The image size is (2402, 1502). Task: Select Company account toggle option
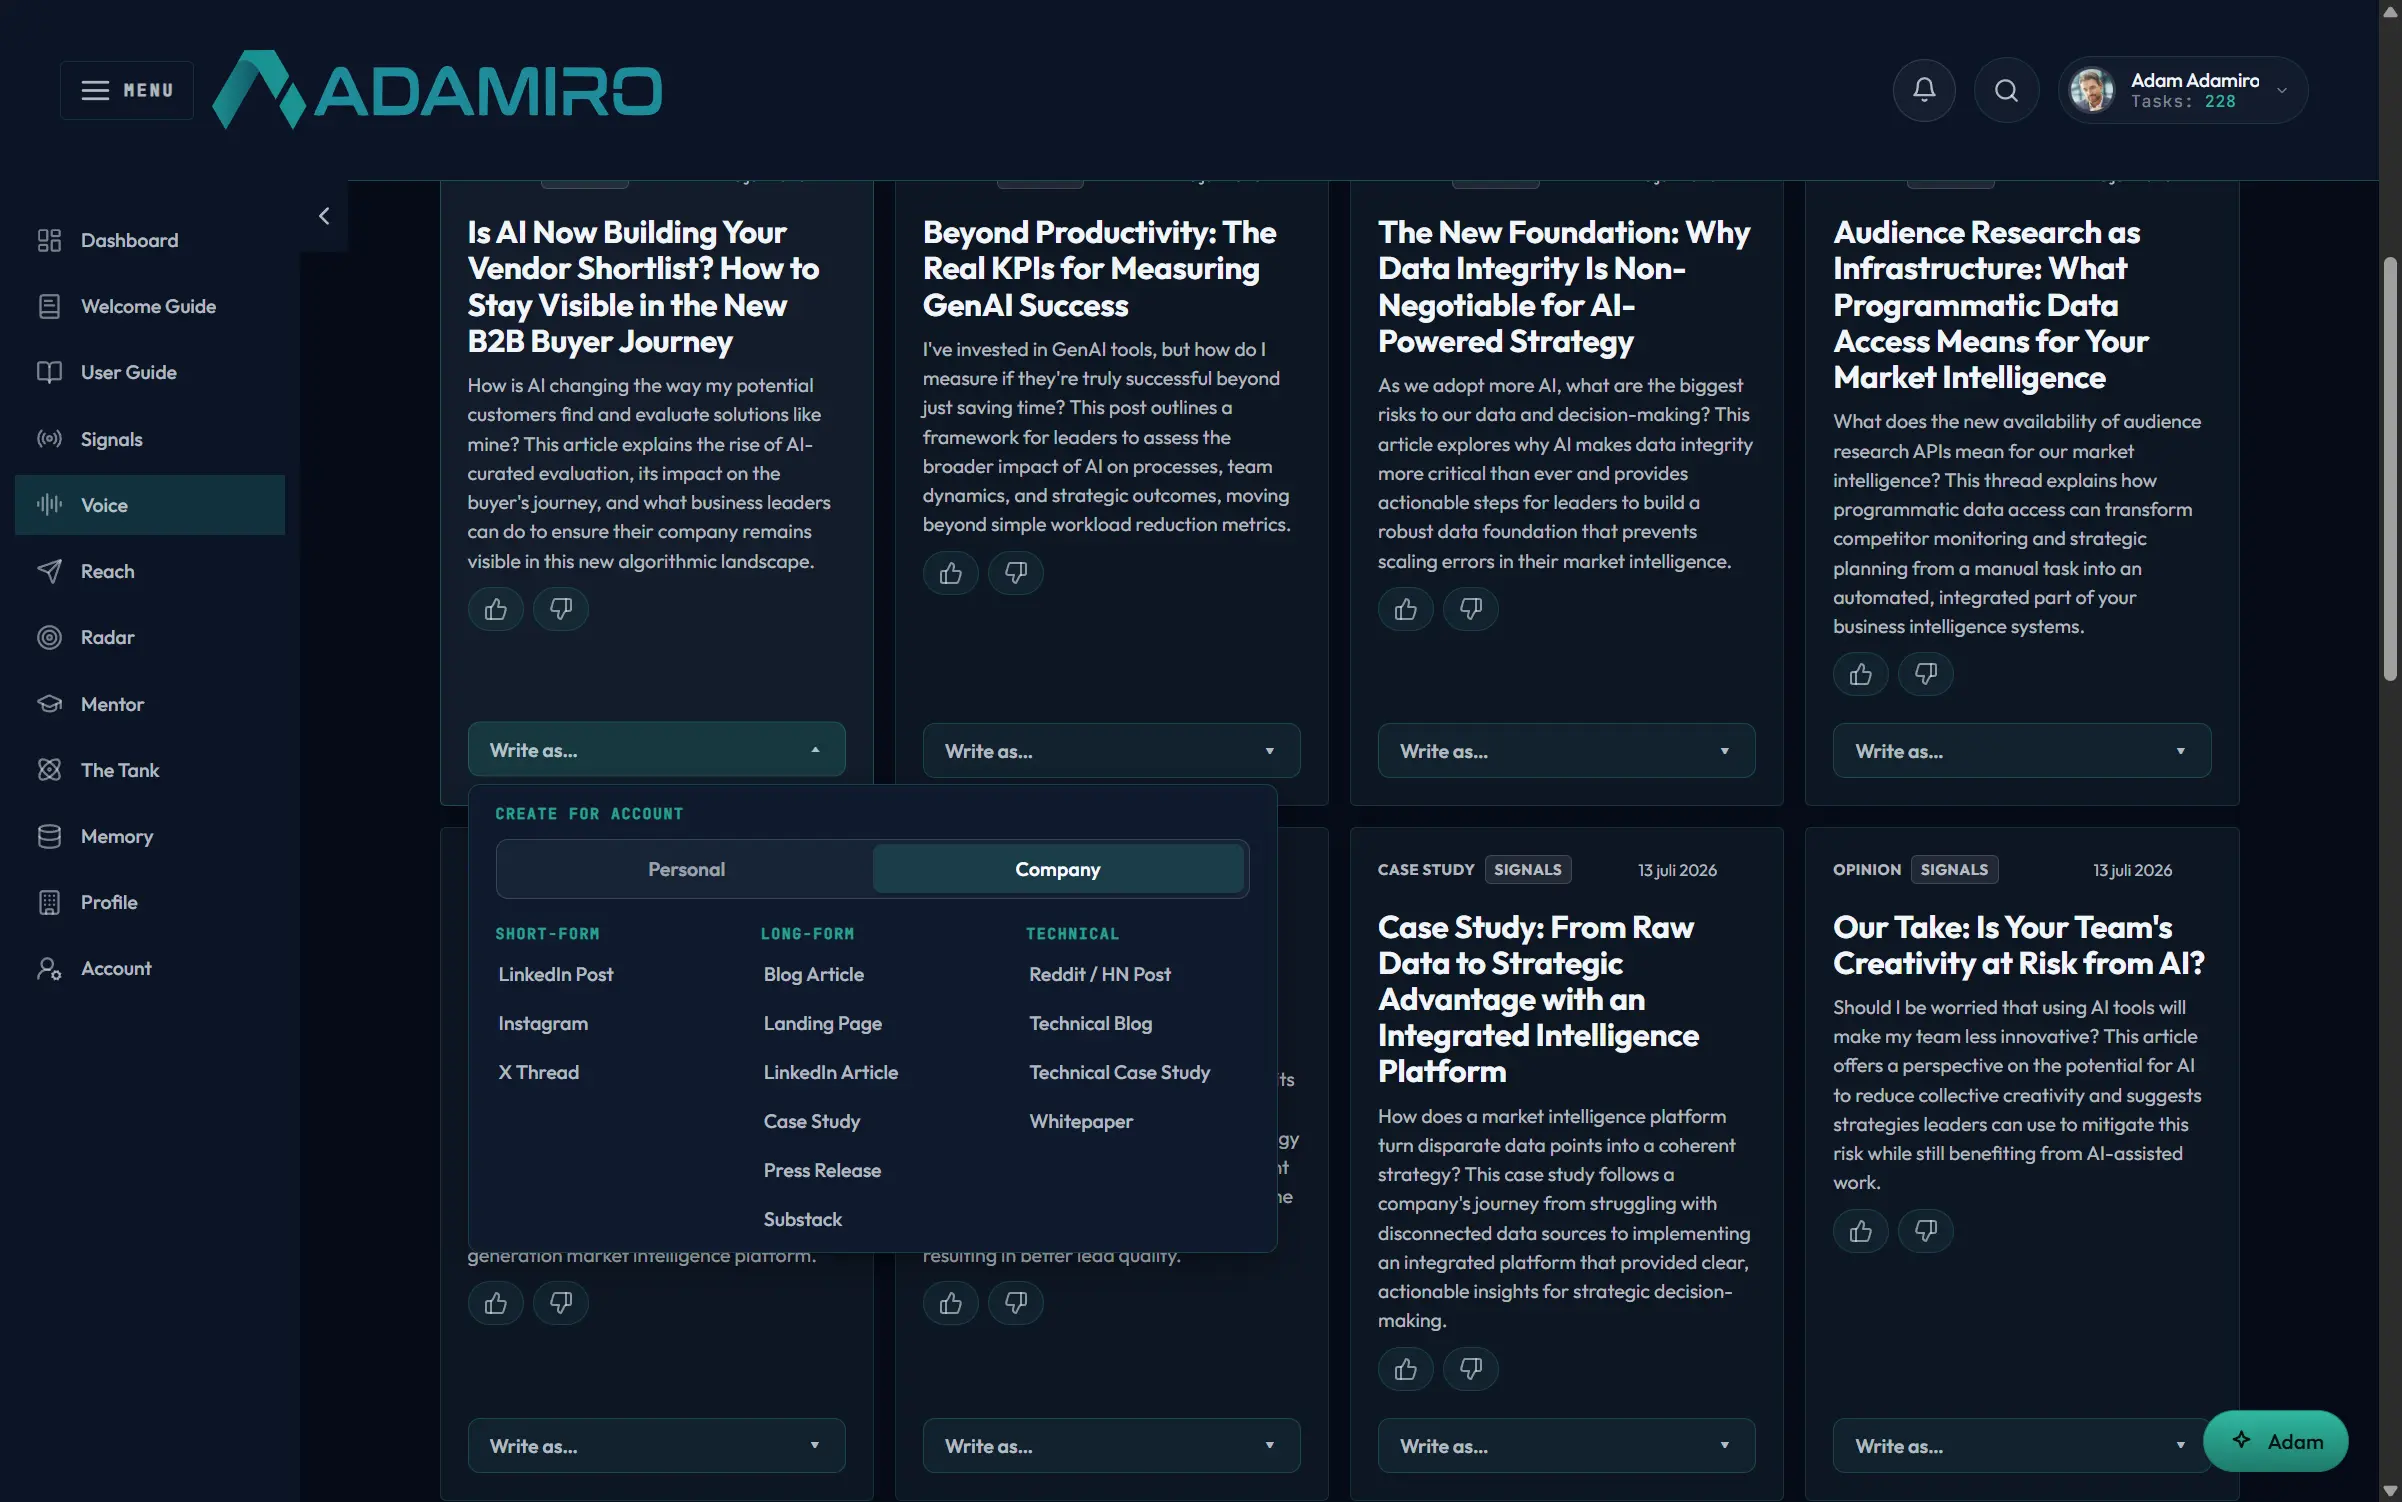click(1058, 869)
